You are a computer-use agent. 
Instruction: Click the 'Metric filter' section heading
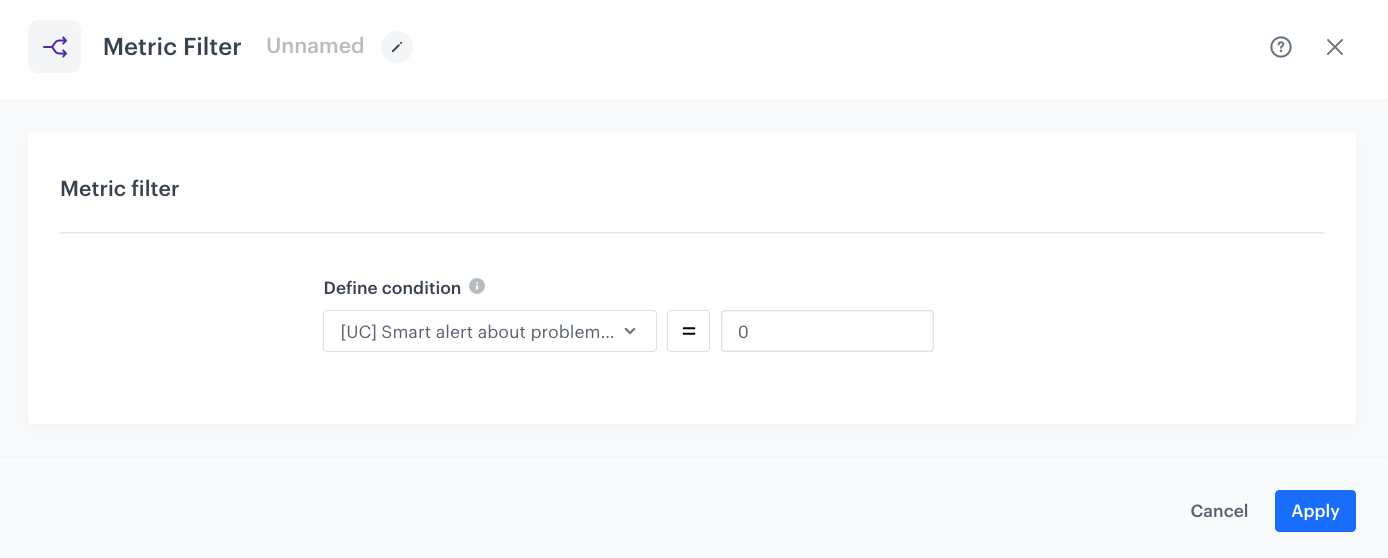(119, 189)
